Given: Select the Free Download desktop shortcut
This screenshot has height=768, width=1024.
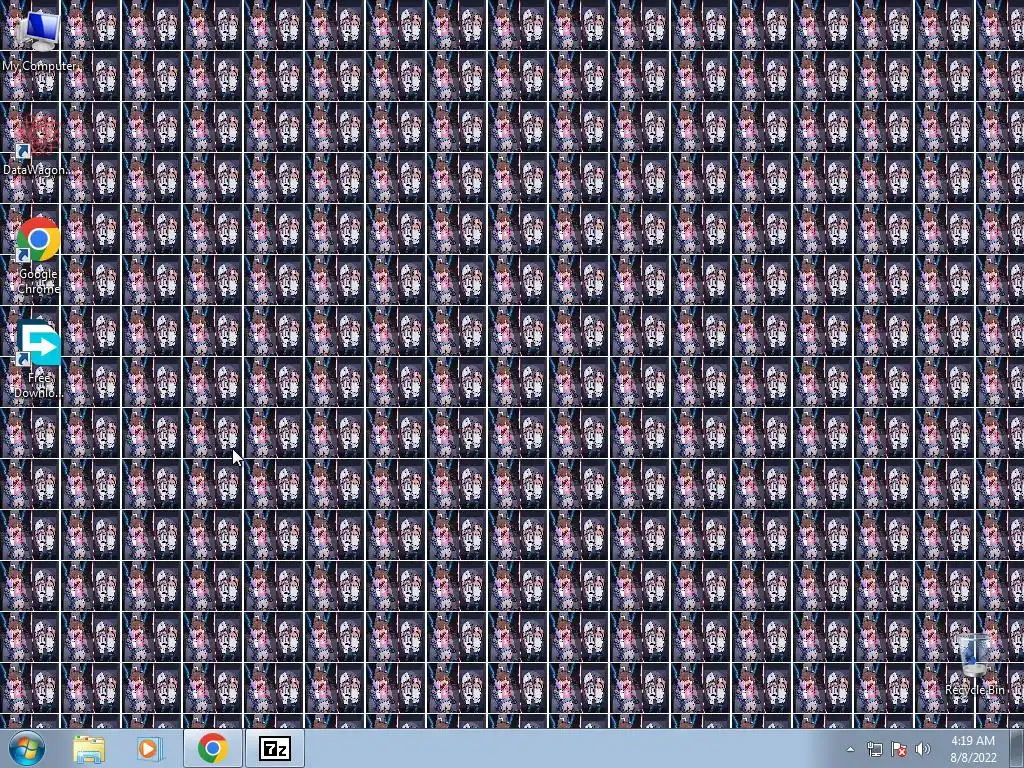Looking at the screenshot, I should click(39, 359).
